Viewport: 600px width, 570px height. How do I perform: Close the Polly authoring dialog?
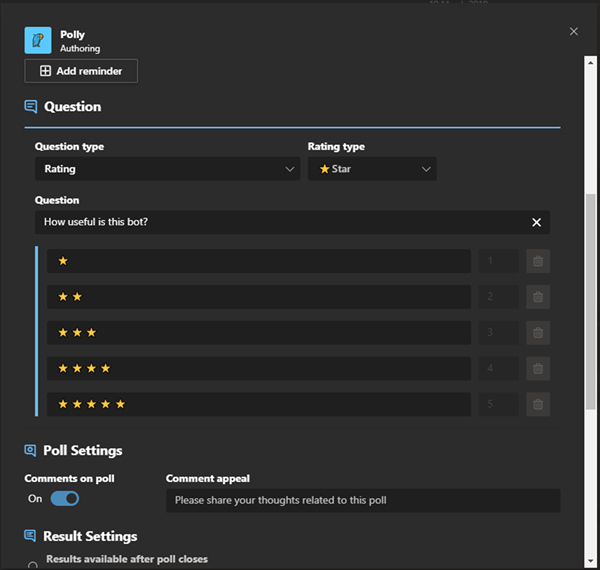(x=574, y=32)
